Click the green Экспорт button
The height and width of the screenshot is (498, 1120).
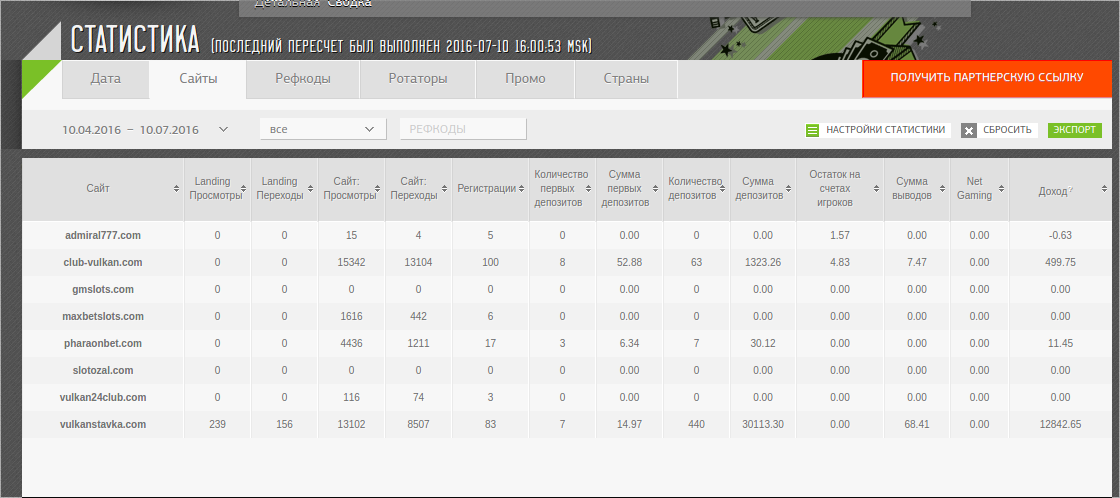click(1074, 130)
